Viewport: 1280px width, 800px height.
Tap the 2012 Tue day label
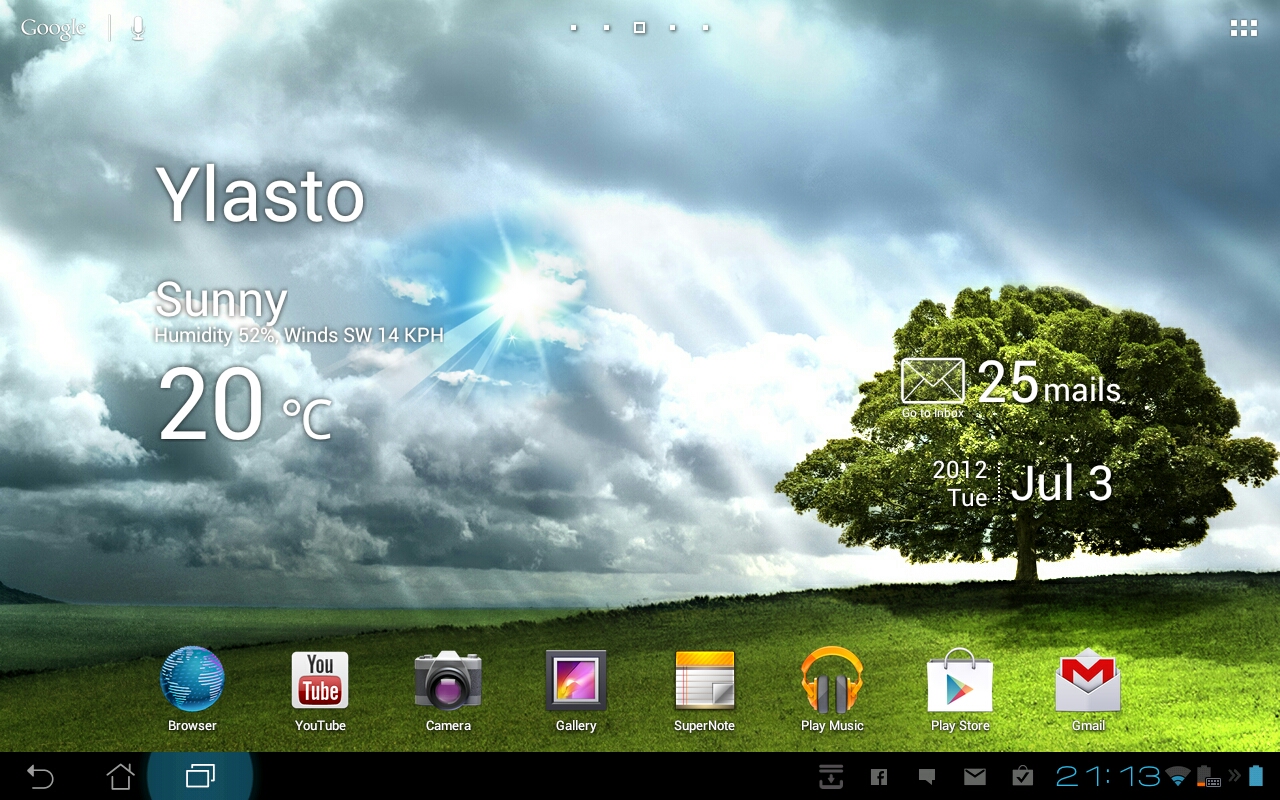point(960,484)
